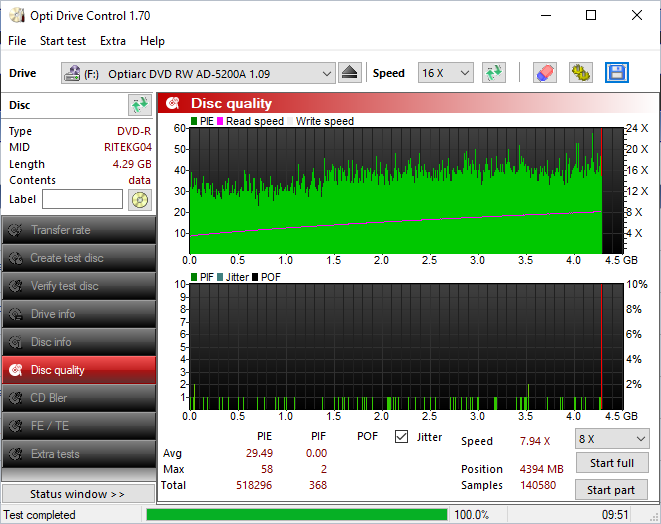Maximize the Opti Drive Control window
Screen dimensions: 661x524
(591, 16)
